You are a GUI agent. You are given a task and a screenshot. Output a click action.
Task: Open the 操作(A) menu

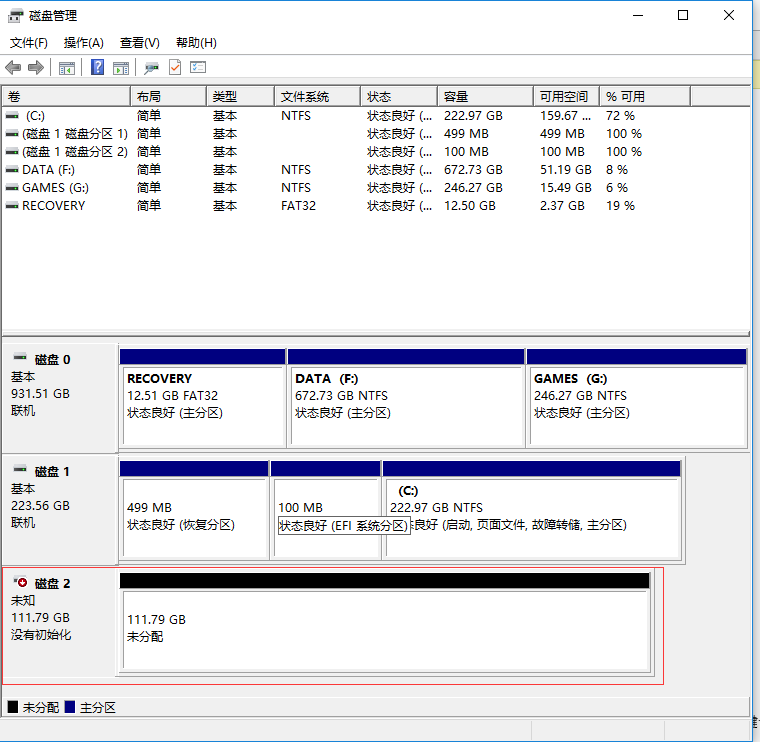point(83,43)
